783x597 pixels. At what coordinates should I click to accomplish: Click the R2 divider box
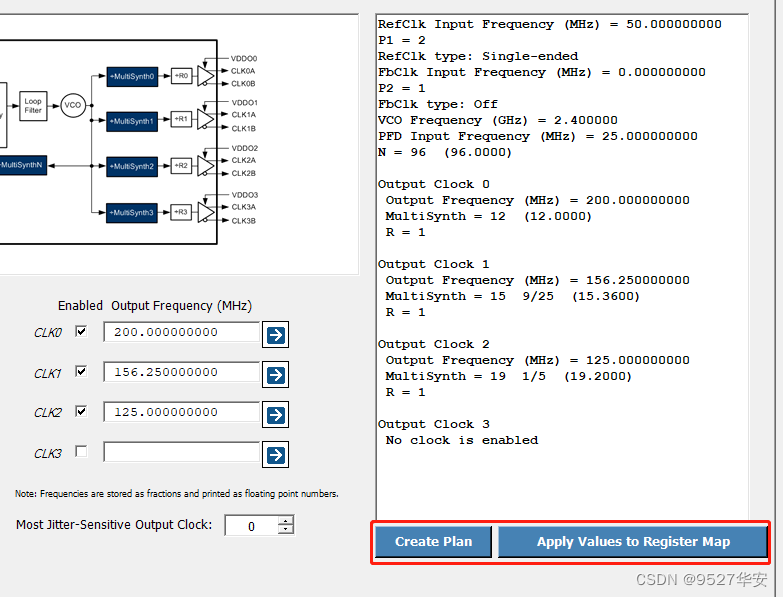181,166
